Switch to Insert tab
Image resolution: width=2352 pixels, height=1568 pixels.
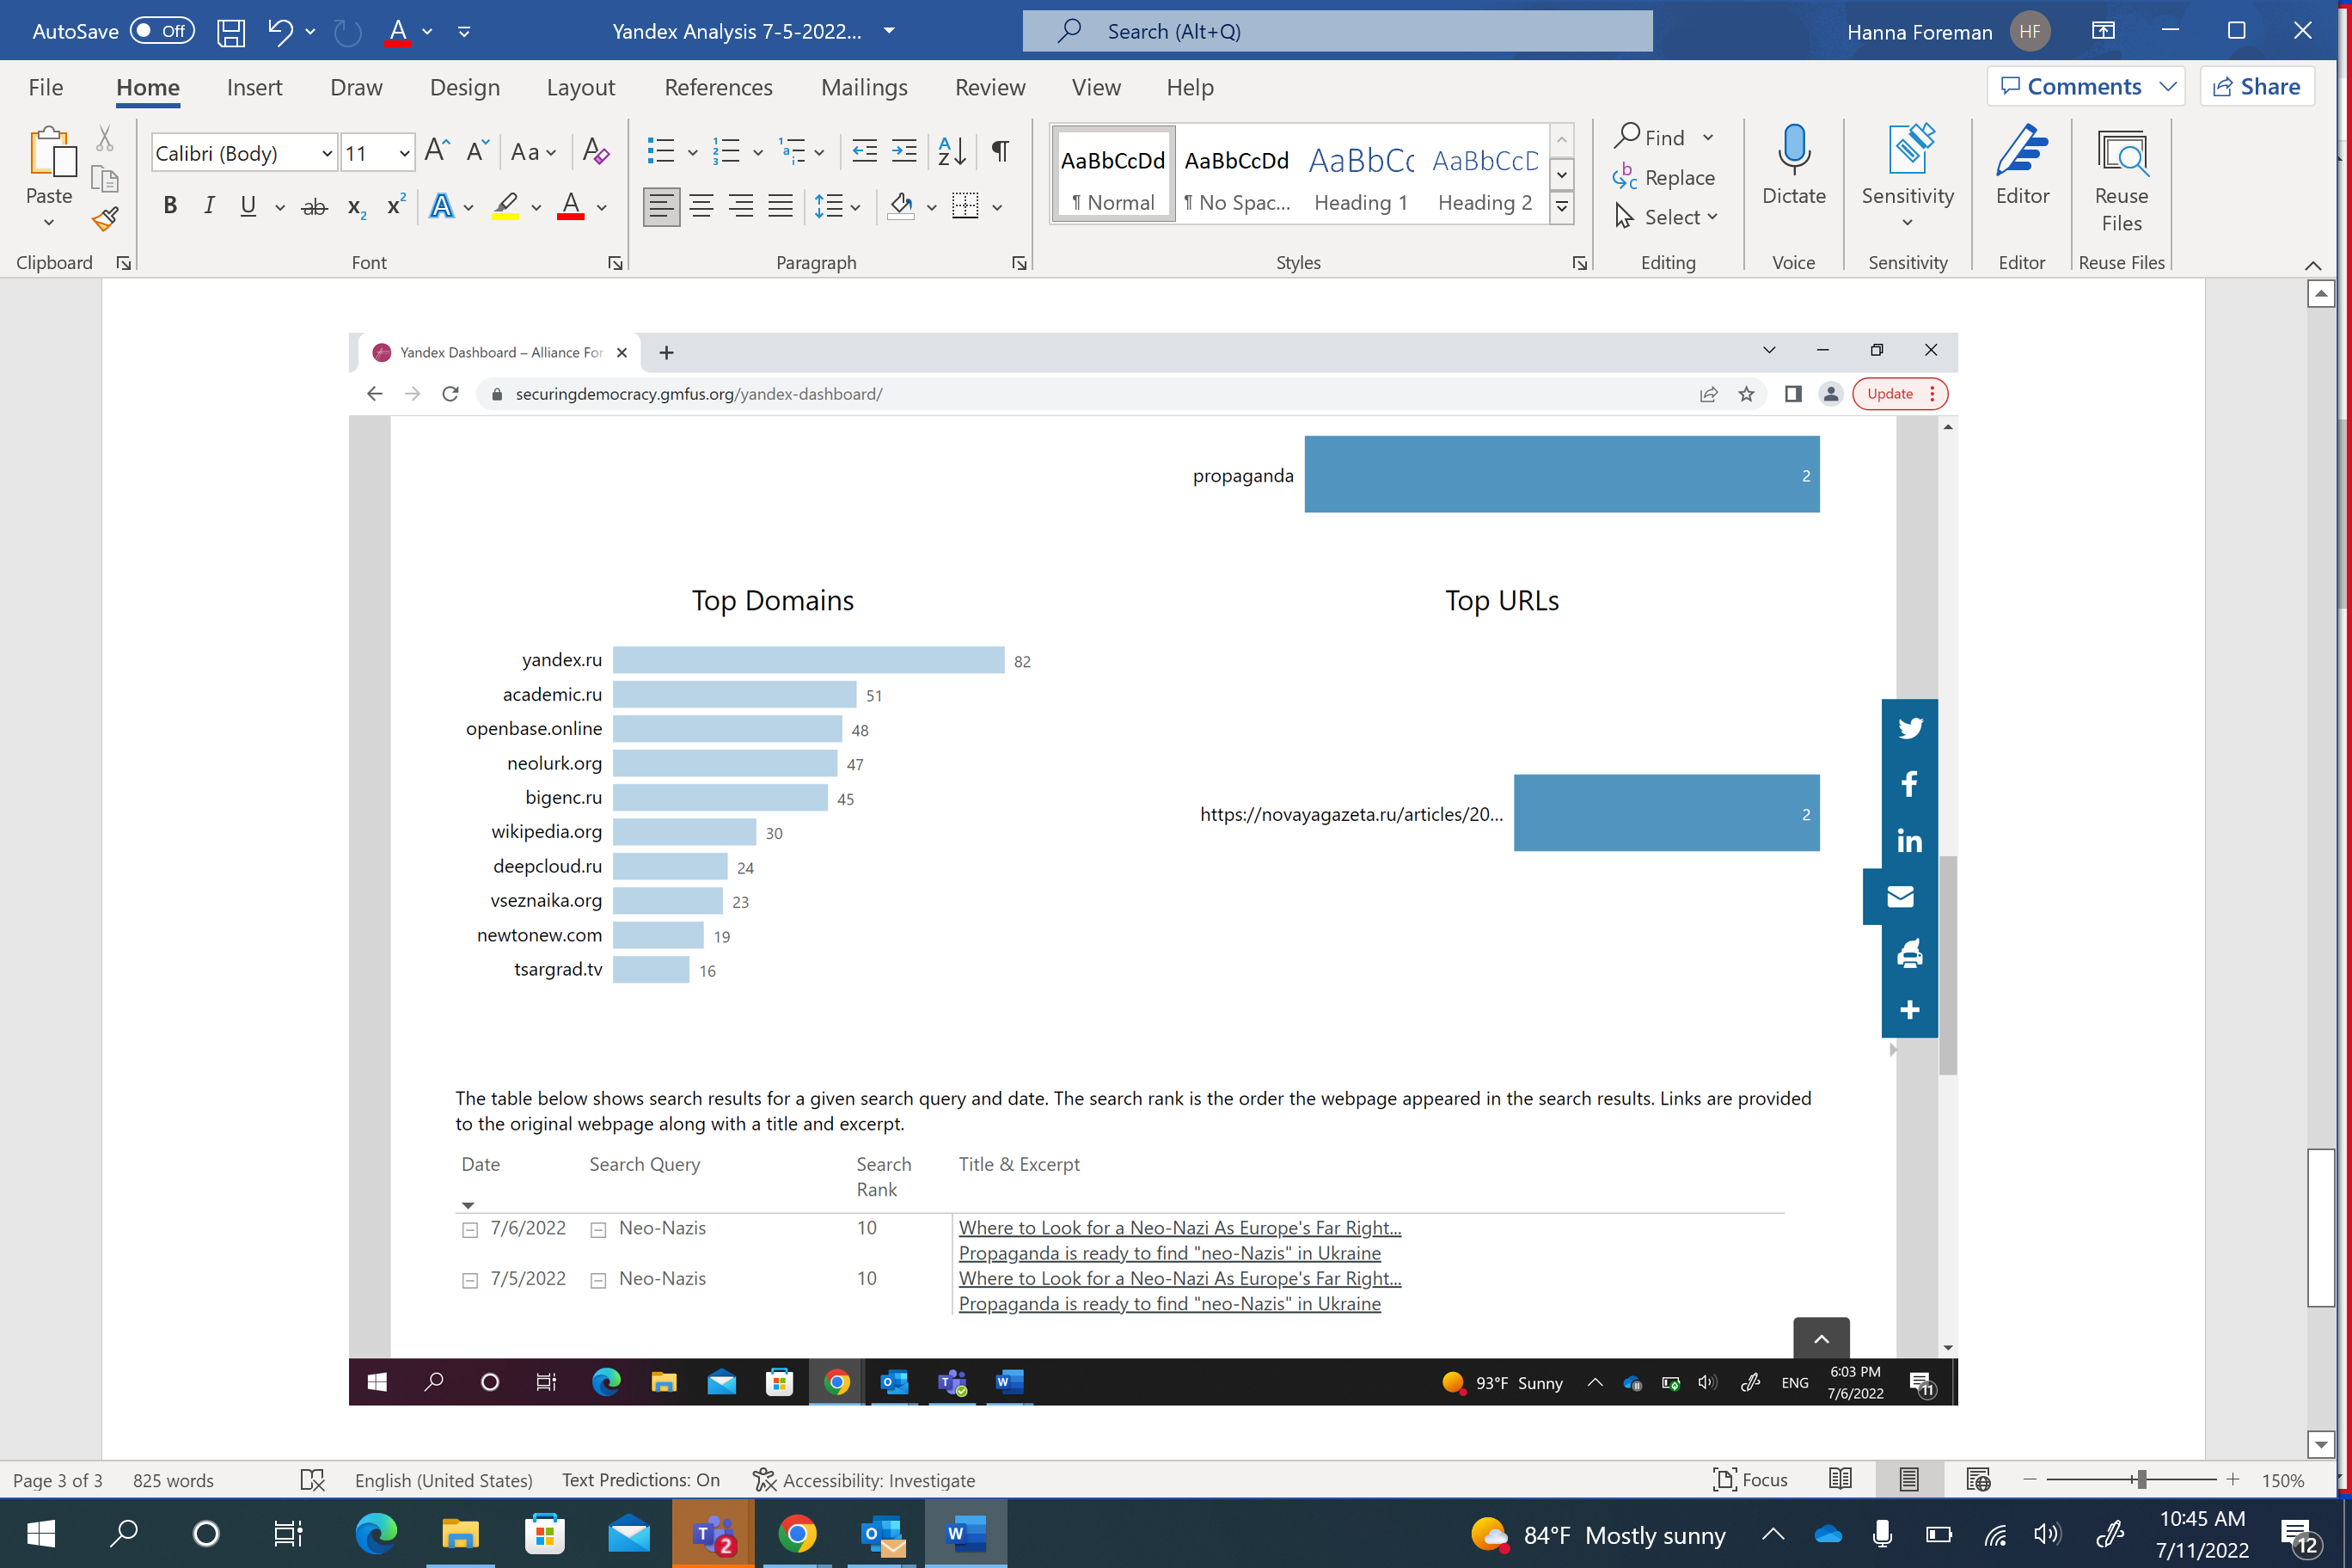click(x=254, y=88)
